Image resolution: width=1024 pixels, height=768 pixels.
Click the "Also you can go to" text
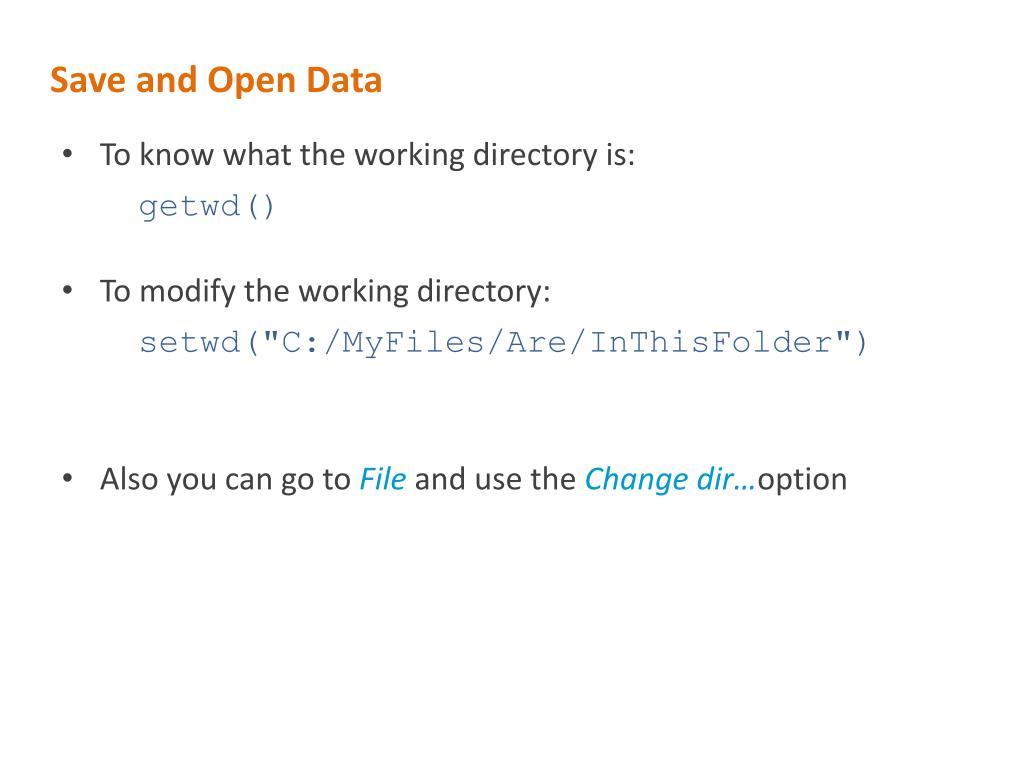[225, 479]
